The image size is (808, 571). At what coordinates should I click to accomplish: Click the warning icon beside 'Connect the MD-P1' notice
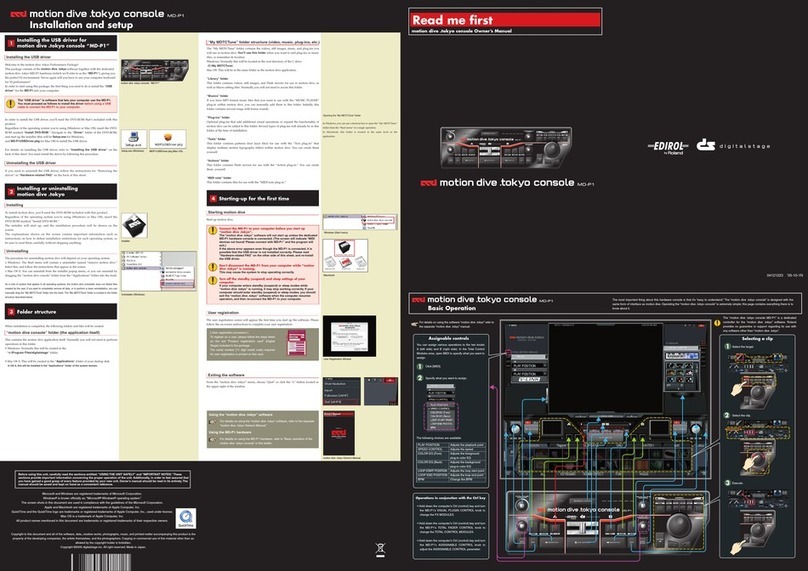(212, 230)
